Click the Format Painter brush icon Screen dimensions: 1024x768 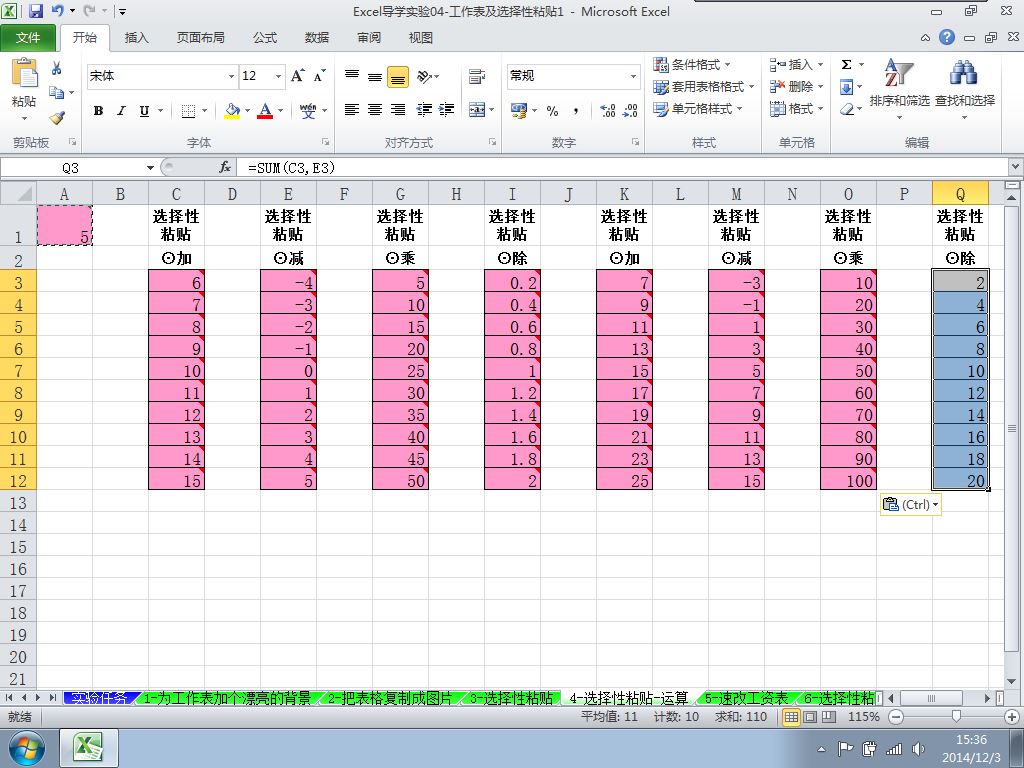[57, 117]
